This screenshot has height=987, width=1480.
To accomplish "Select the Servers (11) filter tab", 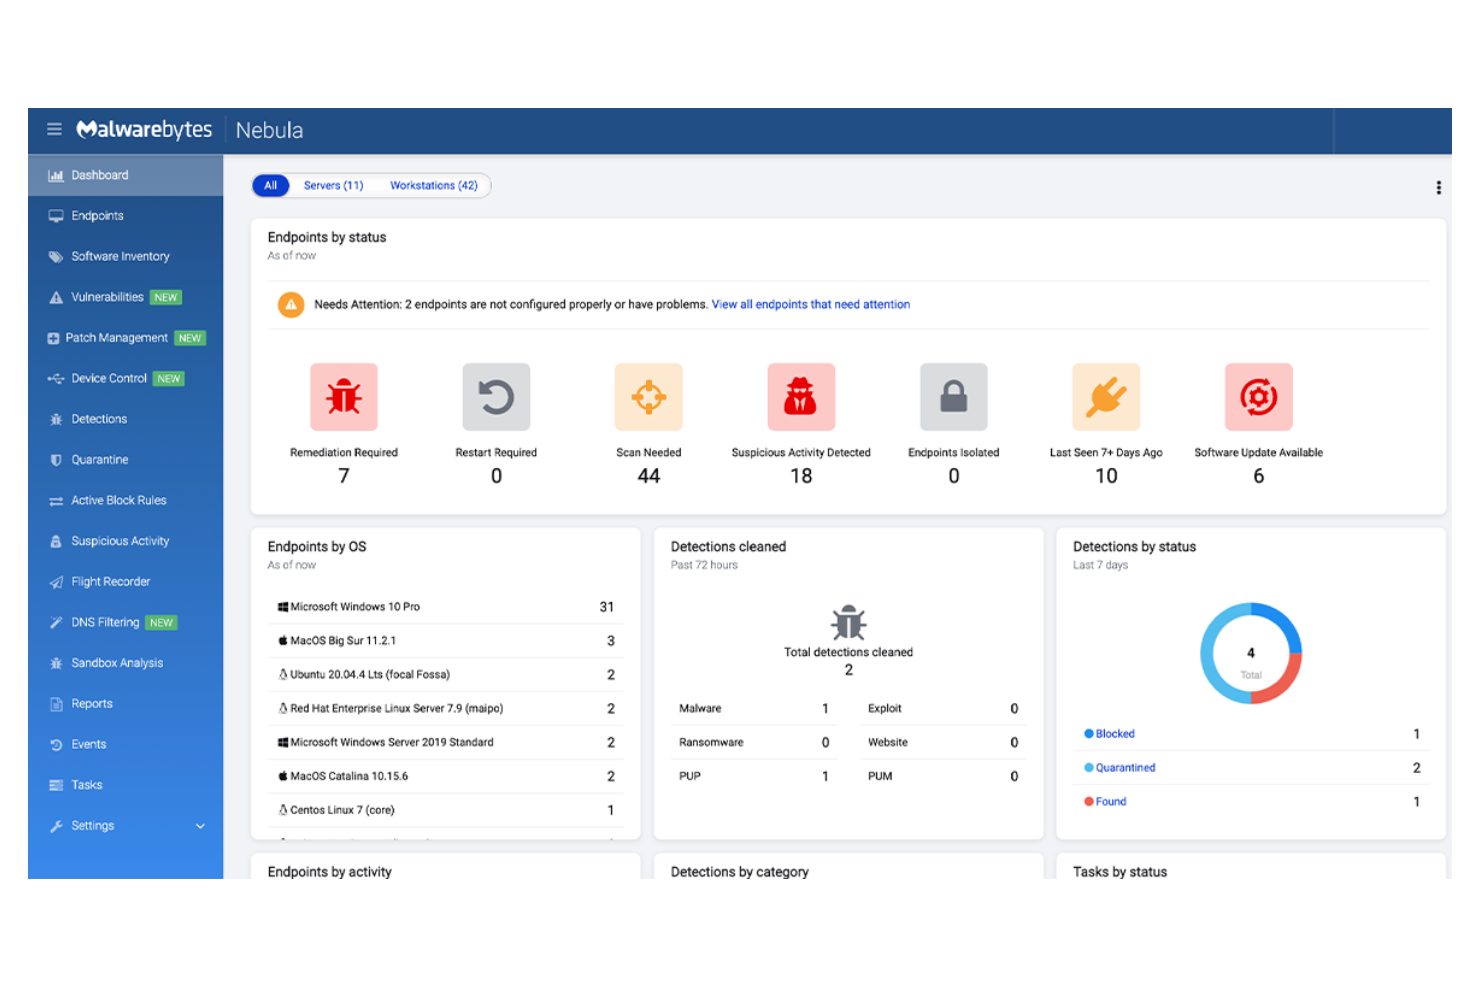I will tap(333, 185).
